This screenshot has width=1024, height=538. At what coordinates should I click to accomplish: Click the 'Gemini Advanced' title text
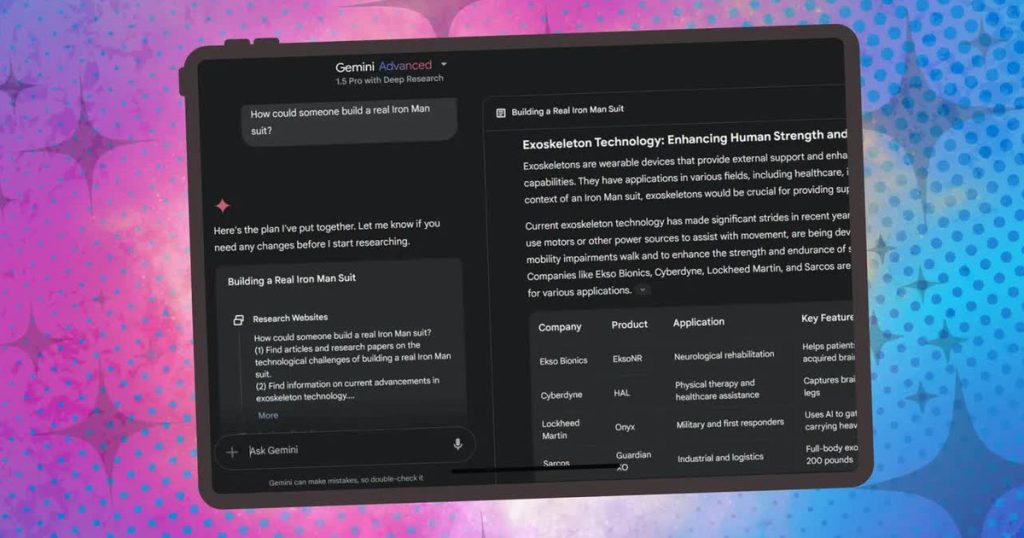[383, 66]
